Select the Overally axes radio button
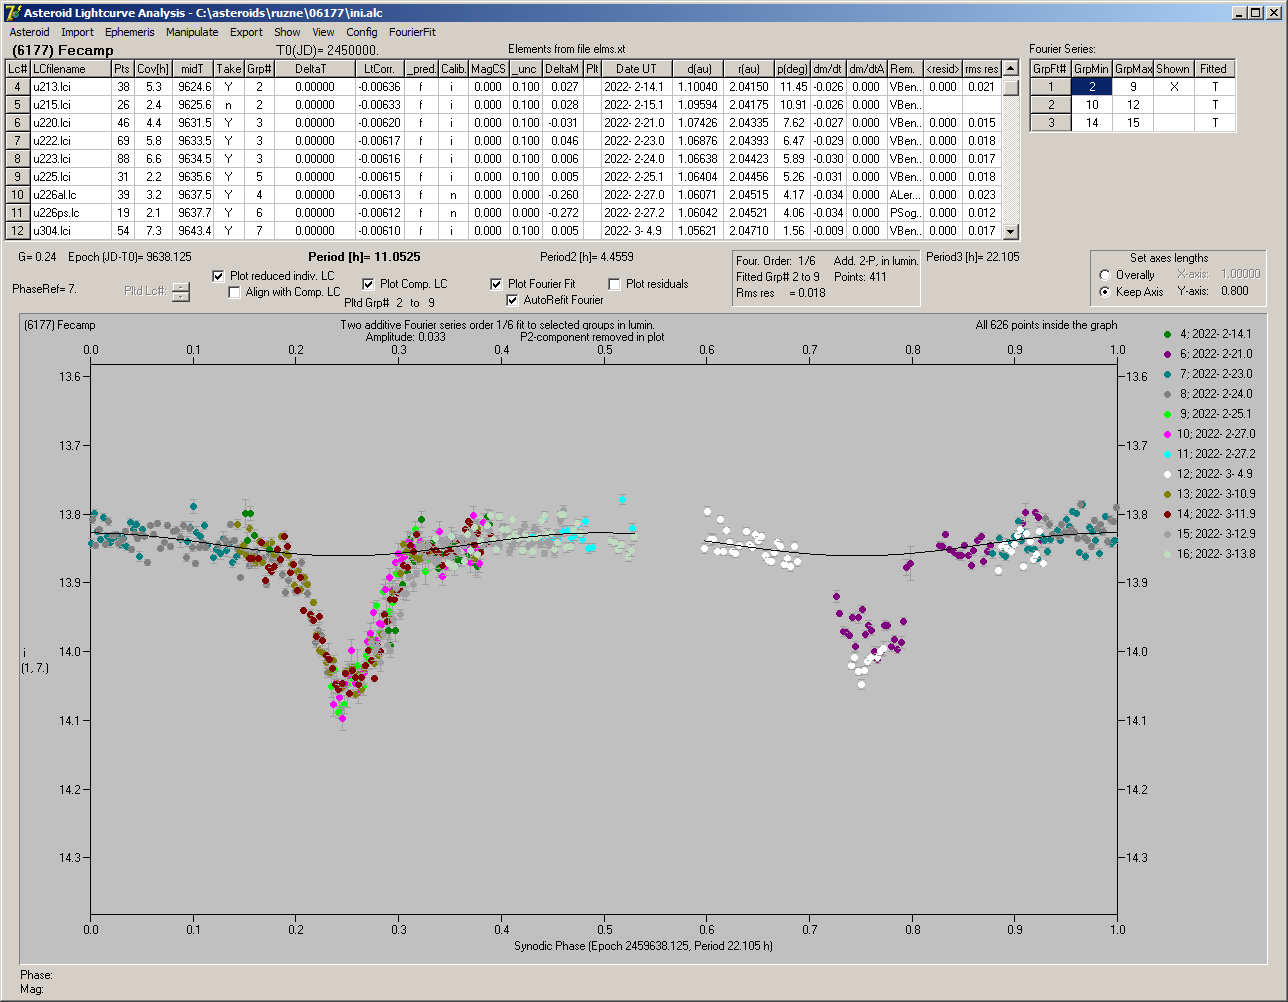Image resolution: width=1288 pixels, height=1002 pixels. 1105,275
